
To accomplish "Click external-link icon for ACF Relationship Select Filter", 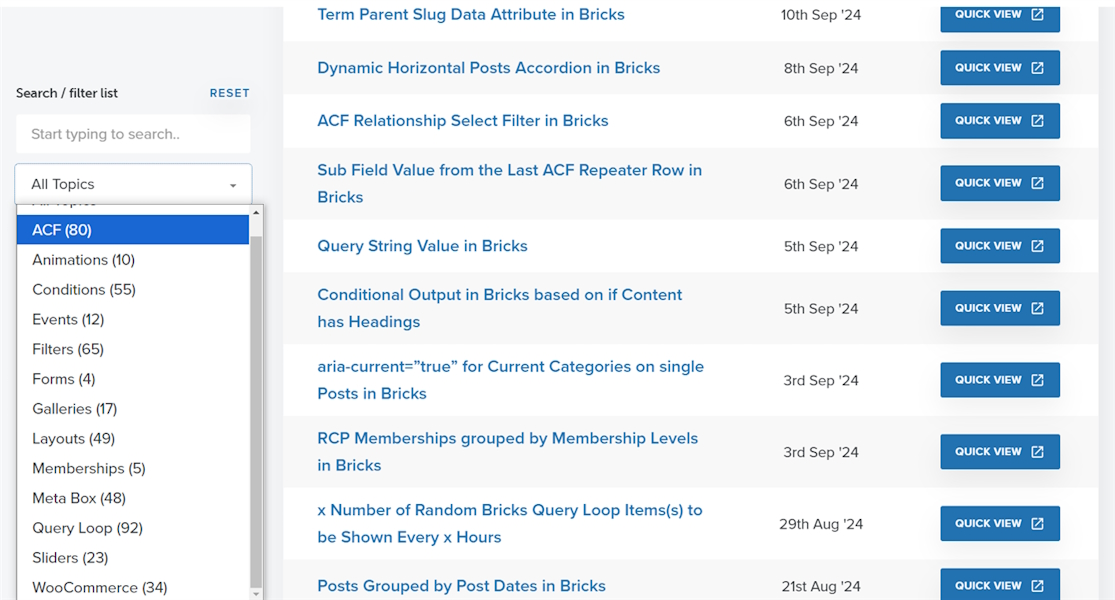I will (x=1037, y=121).
